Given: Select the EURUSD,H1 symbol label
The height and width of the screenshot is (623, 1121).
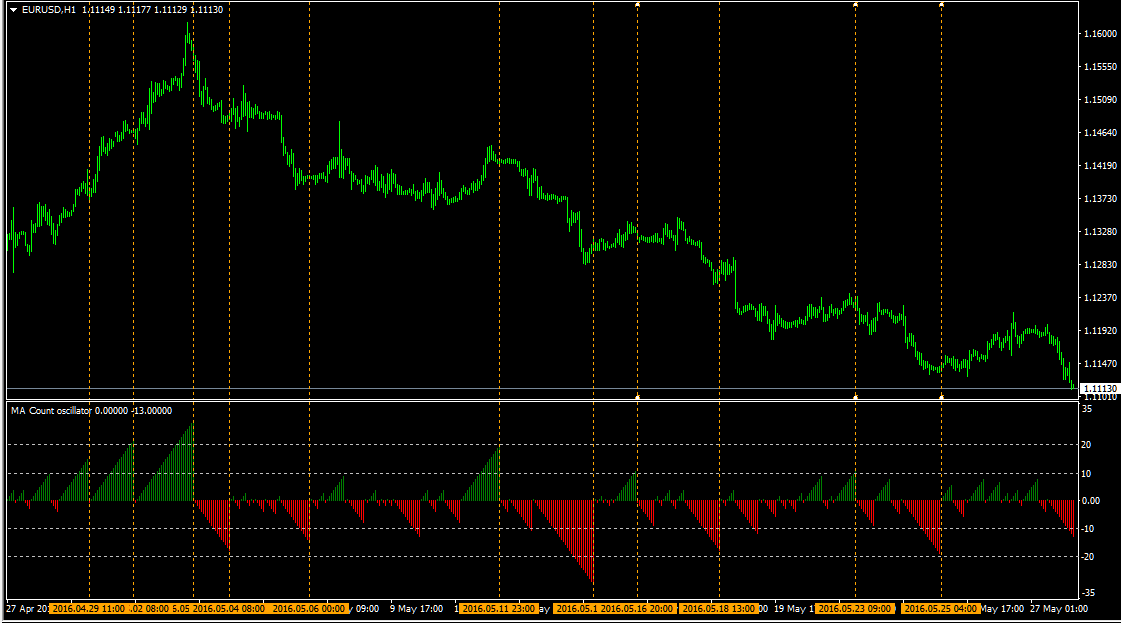Looking at the screenshot, I should (49, 10).
